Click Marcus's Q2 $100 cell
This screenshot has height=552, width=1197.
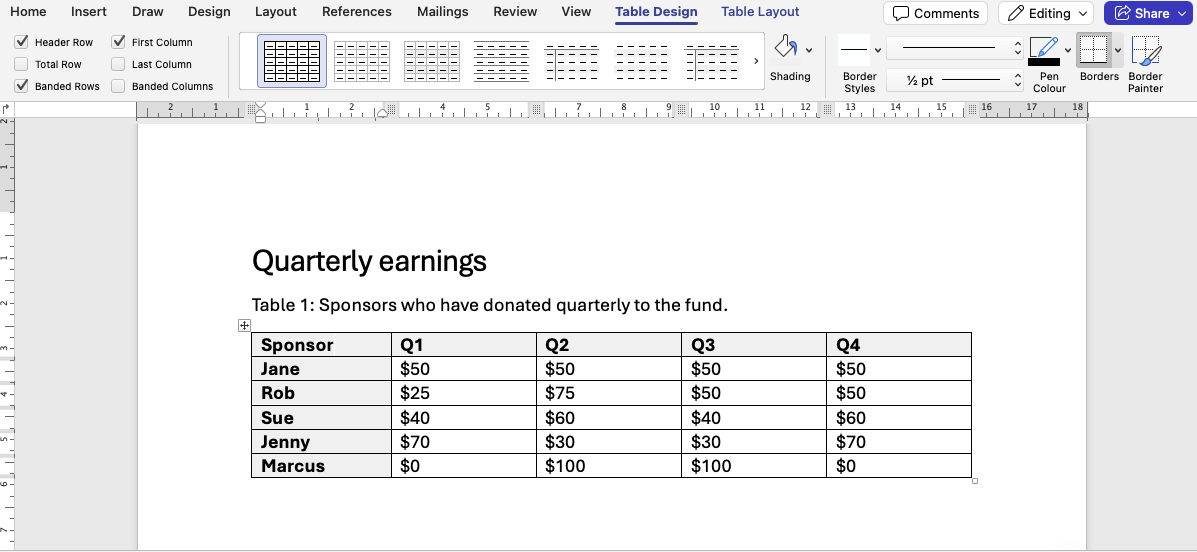coord(609,466)
